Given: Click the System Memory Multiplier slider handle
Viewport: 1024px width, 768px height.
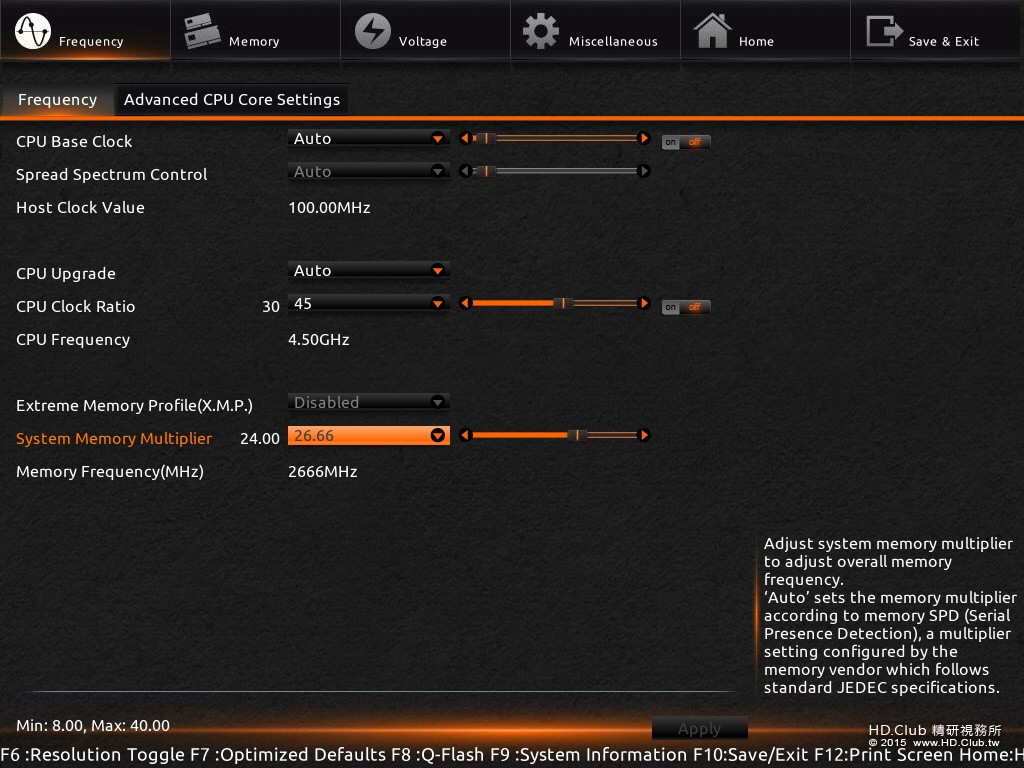Looking at the screenshot, I should pos(577,435).
